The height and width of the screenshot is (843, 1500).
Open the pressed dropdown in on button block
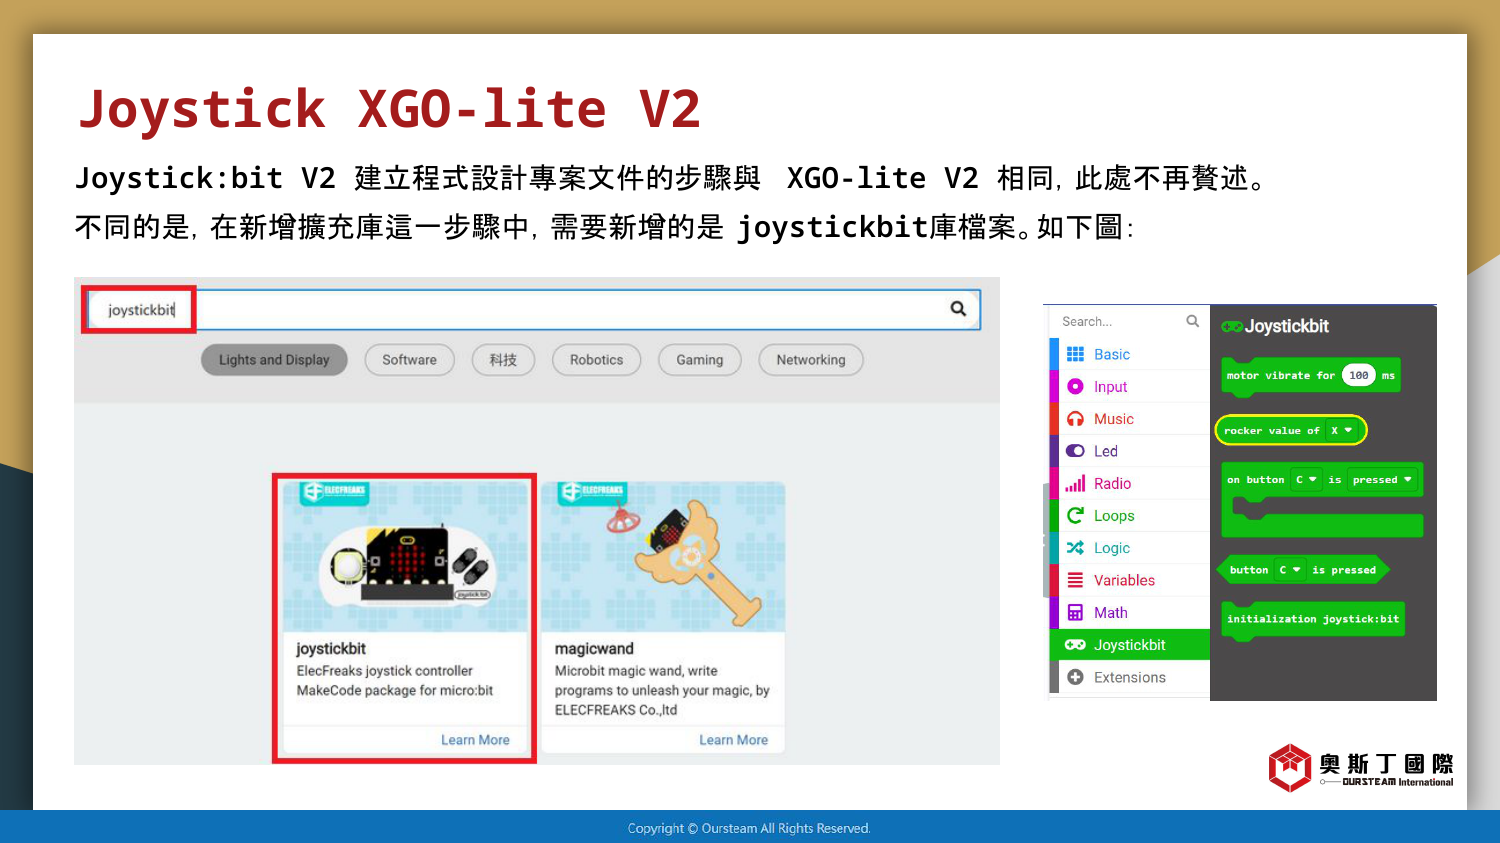pyautogui.click(x=1382, y=480)
